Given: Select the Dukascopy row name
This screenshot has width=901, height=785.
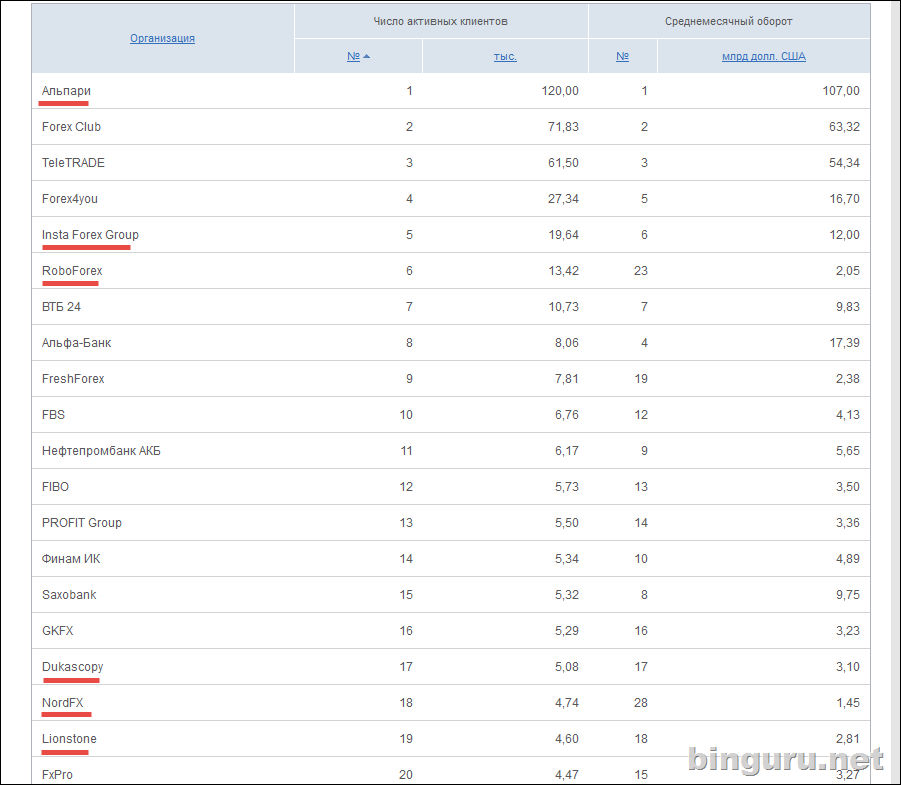Looking at the screenshot, I should 72,667.
